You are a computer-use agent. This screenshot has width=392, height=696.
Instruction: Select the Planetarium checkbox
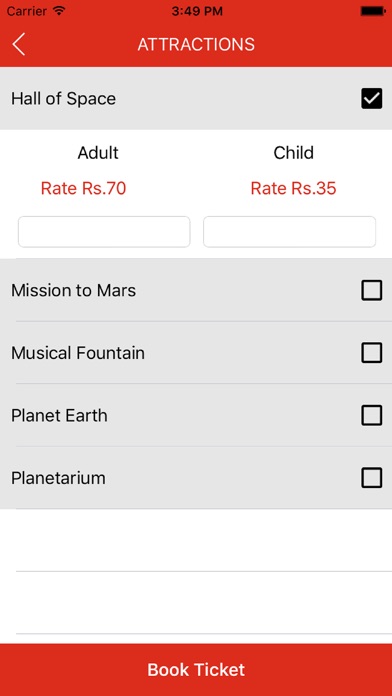(372, 478)
